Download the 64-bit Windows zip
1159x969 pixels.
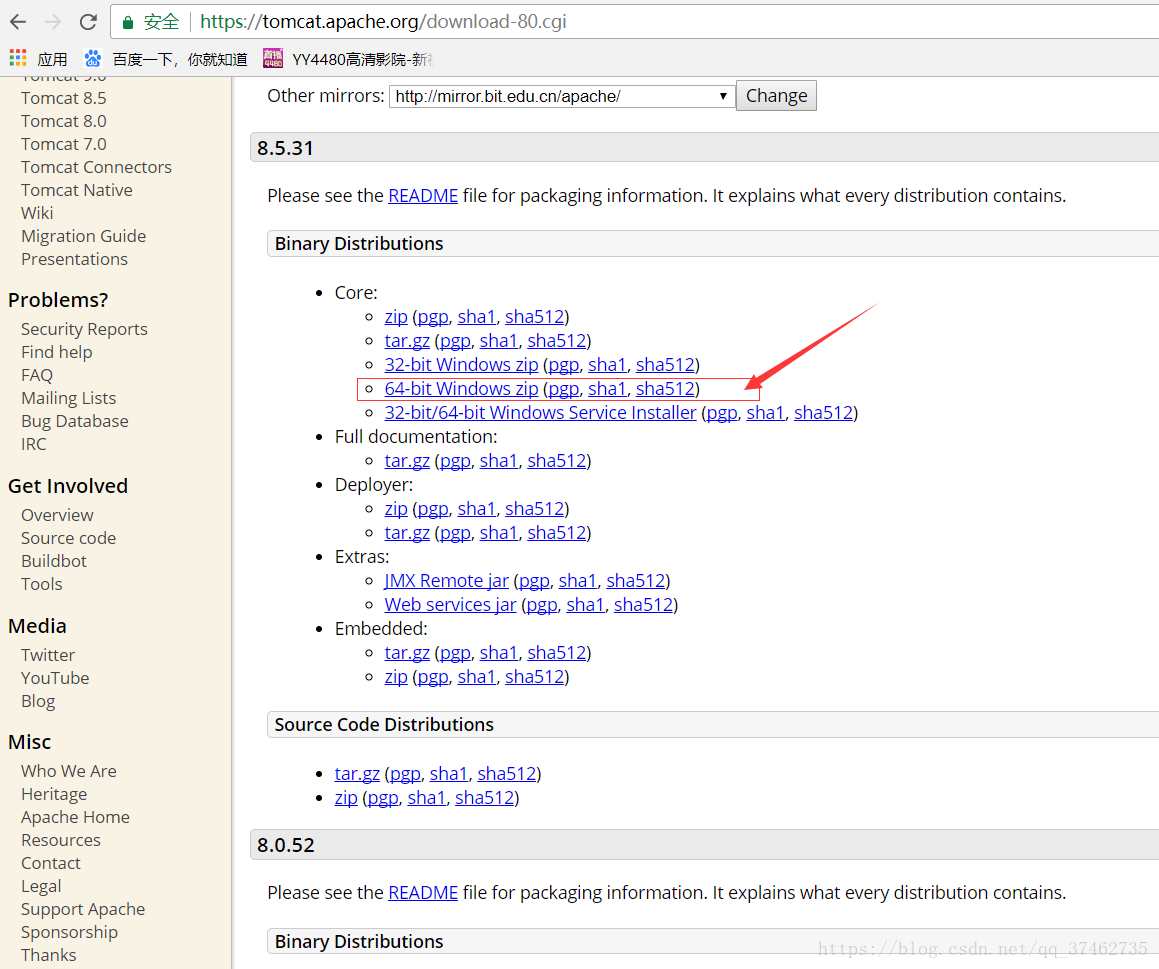461,389
